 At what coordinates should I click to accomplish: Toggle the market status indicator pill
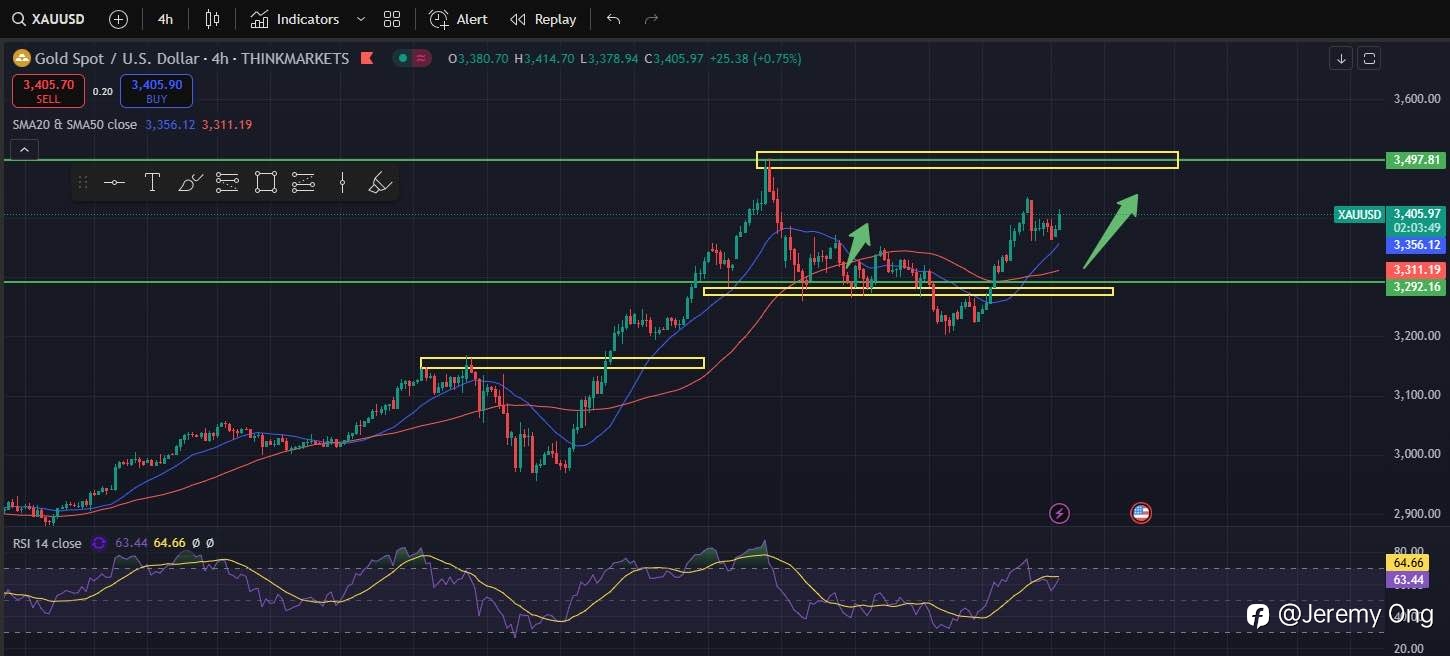pyautogui.click(x=412, y=58)
